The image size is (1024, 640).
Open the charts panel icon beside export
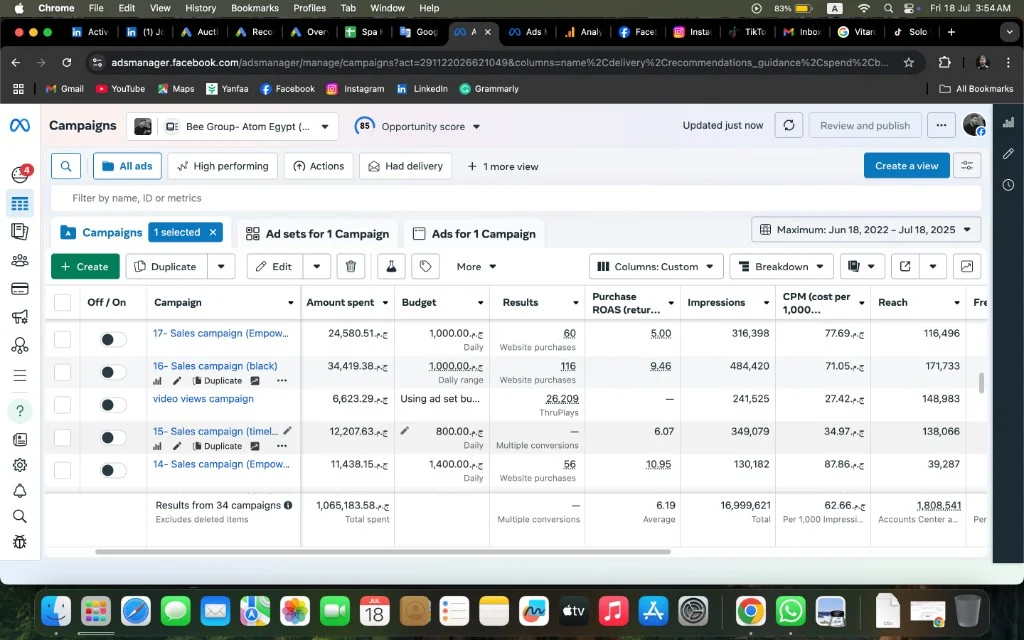pos(967,266)
